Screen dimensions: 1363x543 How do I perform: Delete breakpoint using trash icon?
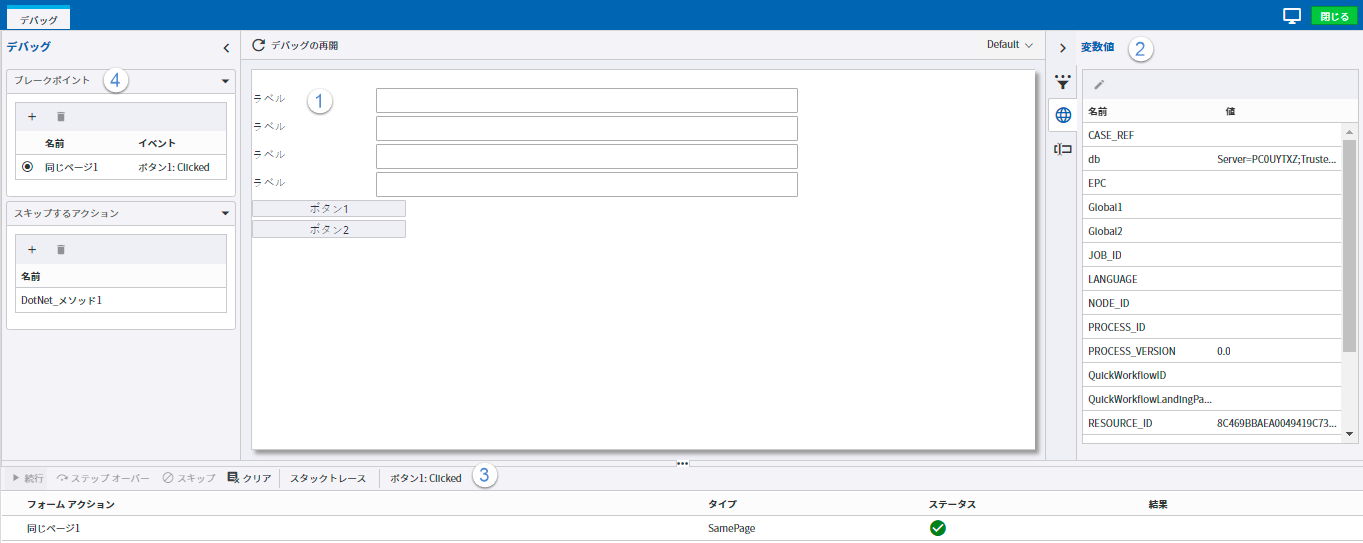pos(60,117)
